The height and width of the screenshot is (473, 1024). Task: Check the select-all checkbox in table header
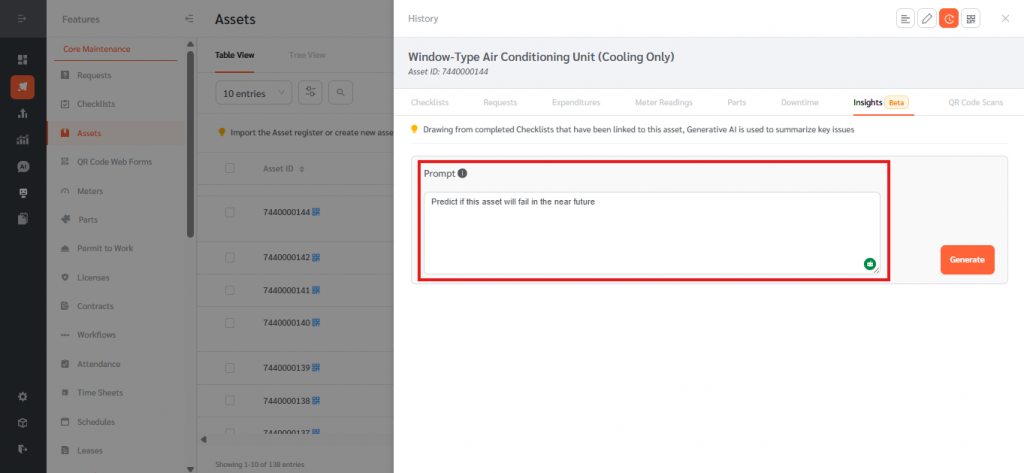tap(230, 168)
